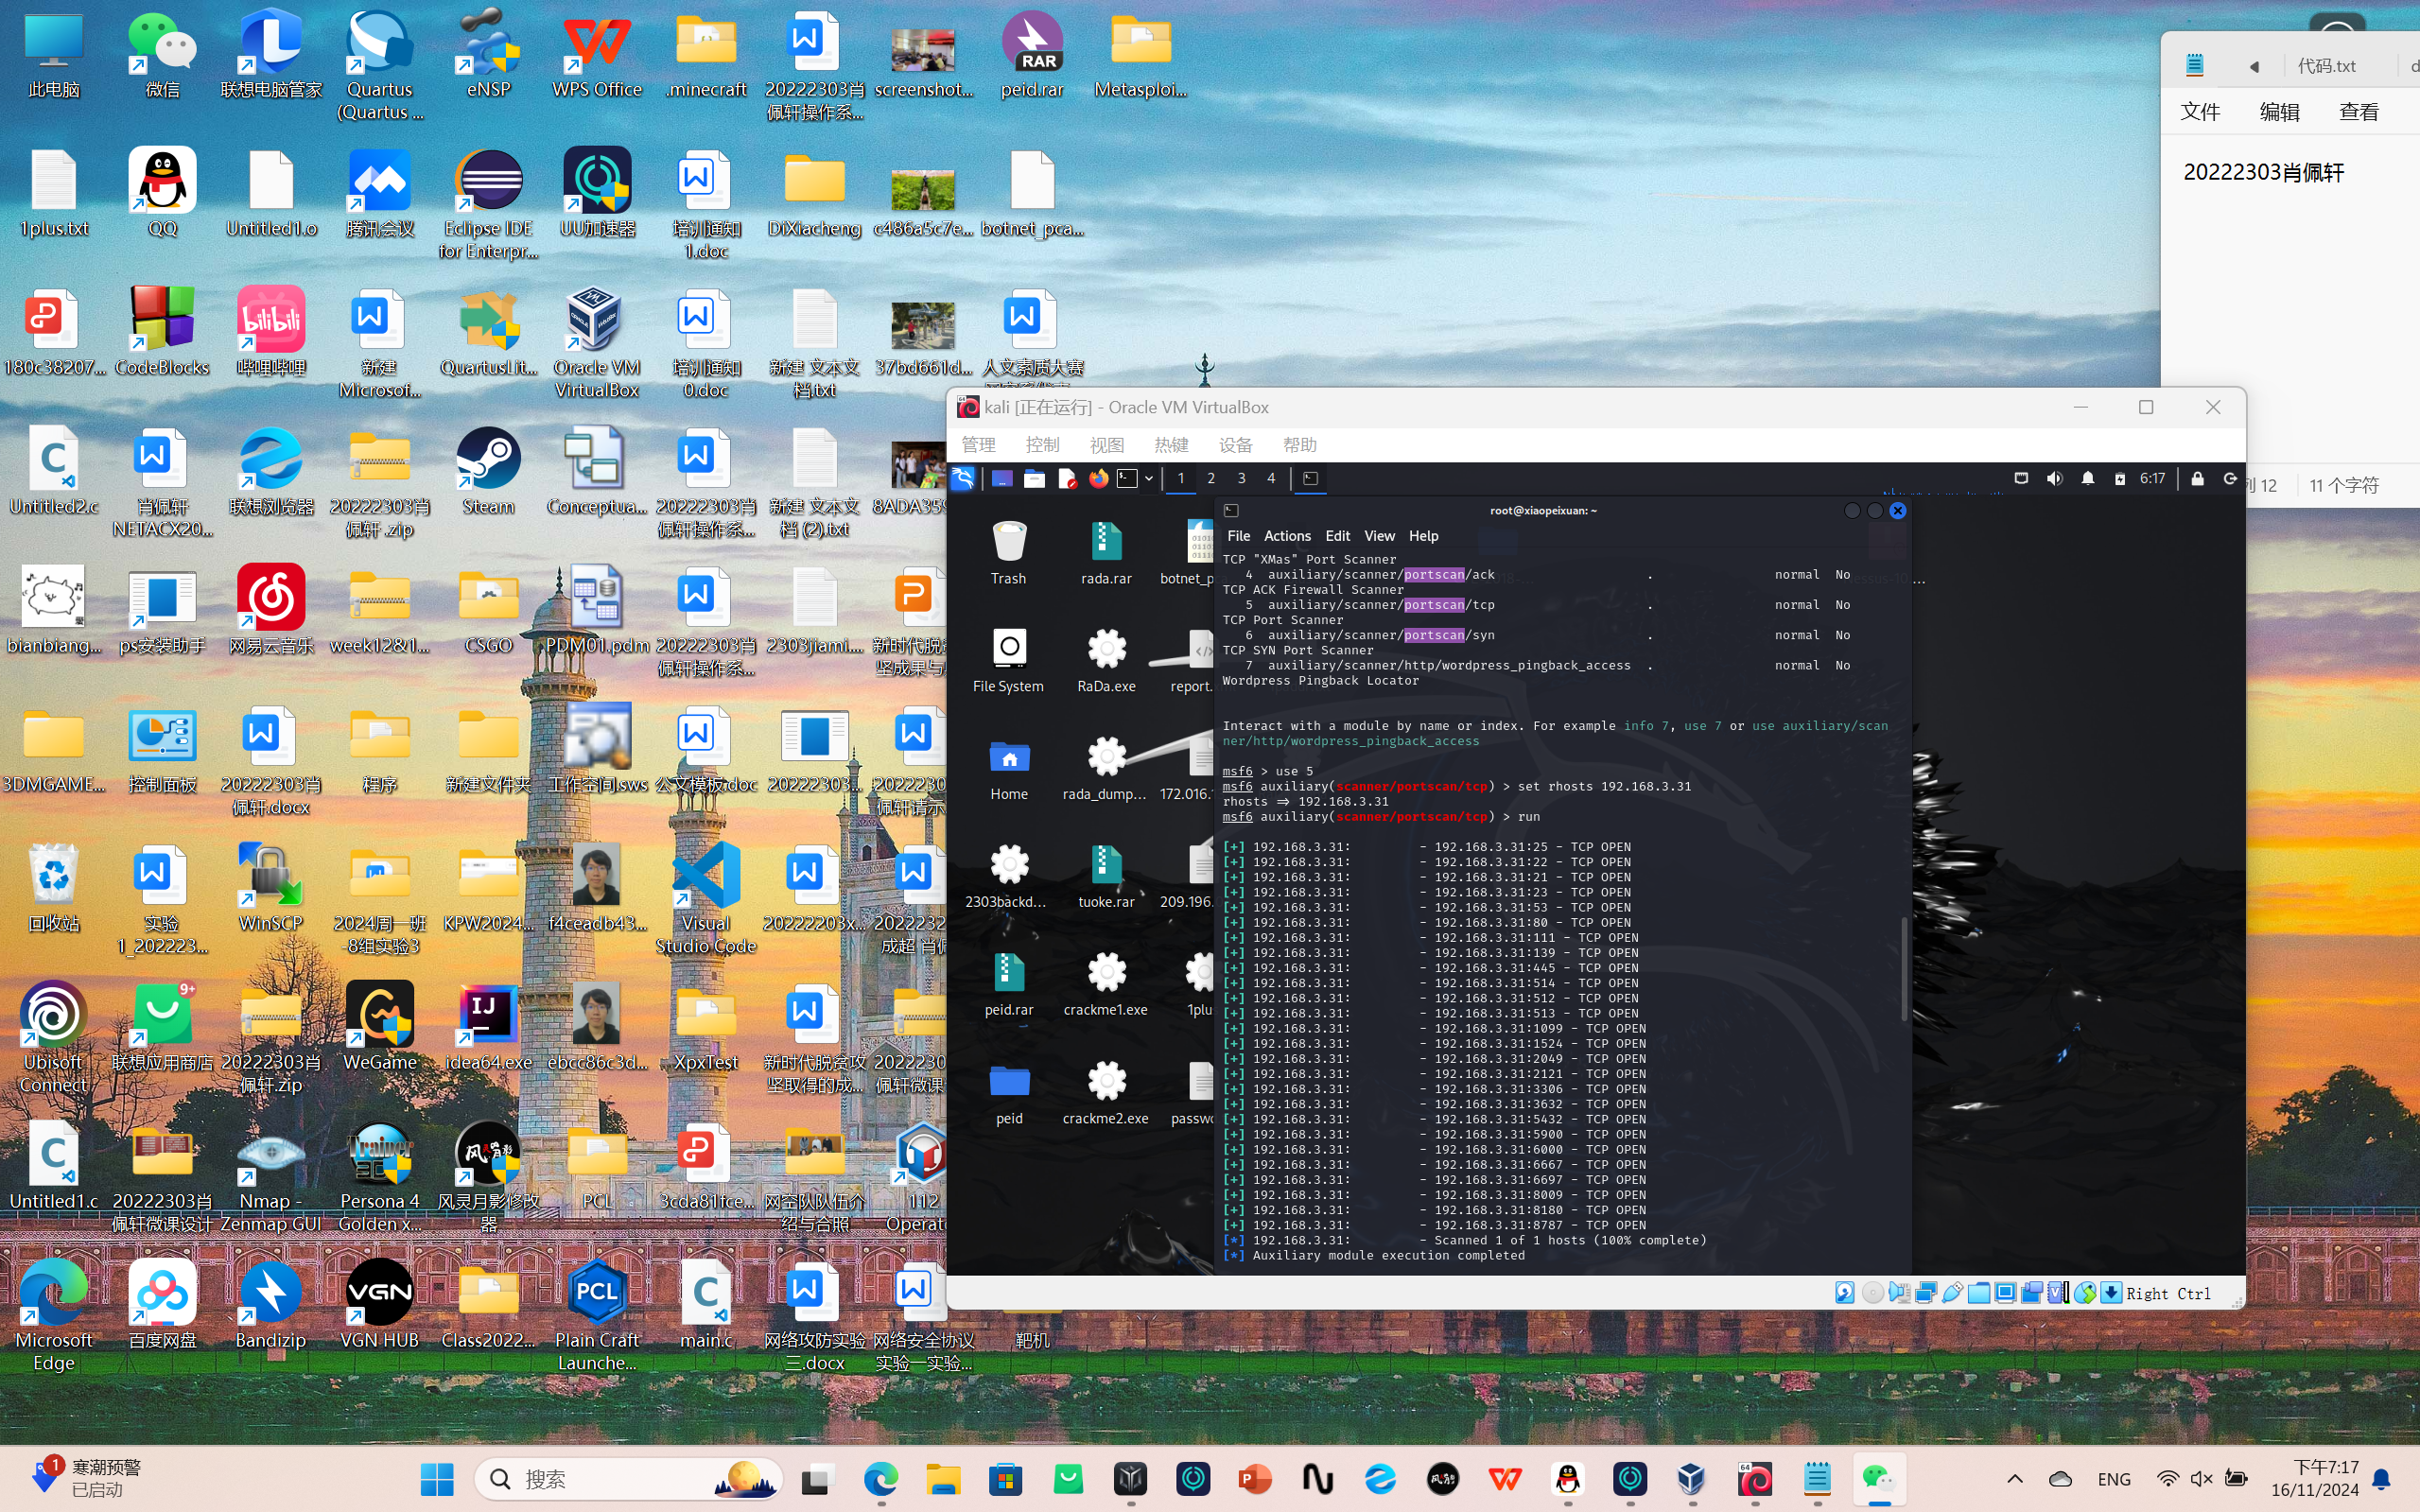Click VirtualBox recording status icon
2420x1512 pixels.
point(2031,1293)
